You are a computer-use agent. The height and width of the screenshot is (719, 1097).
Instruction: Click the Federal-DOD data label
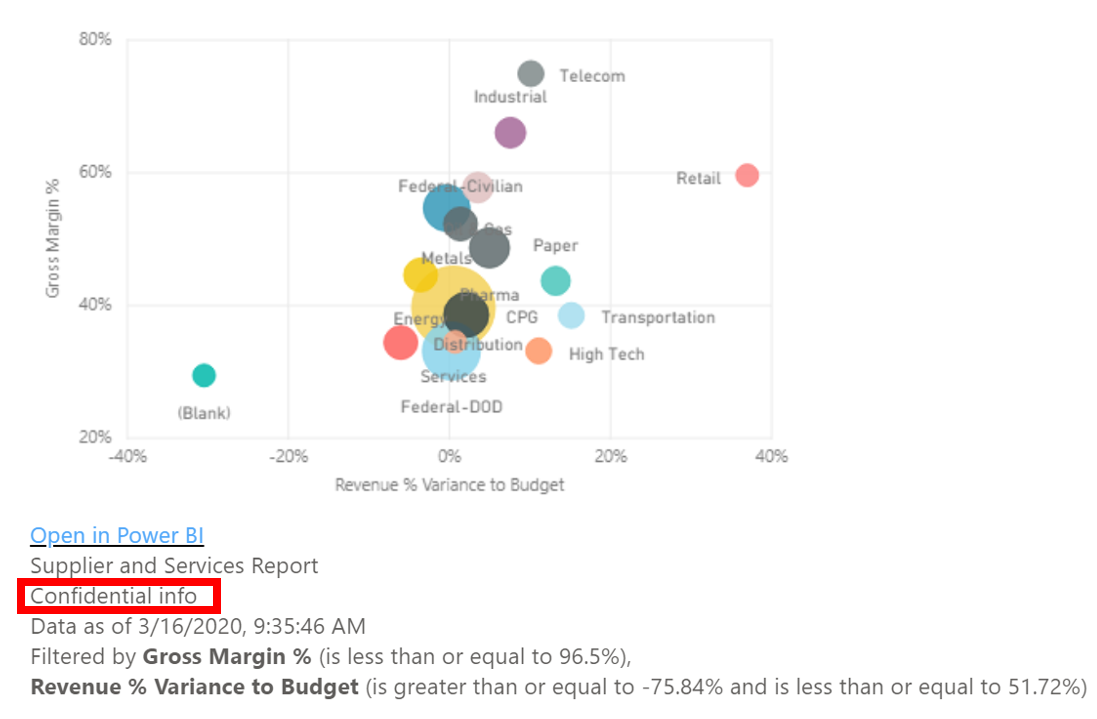tap(451, 407)
